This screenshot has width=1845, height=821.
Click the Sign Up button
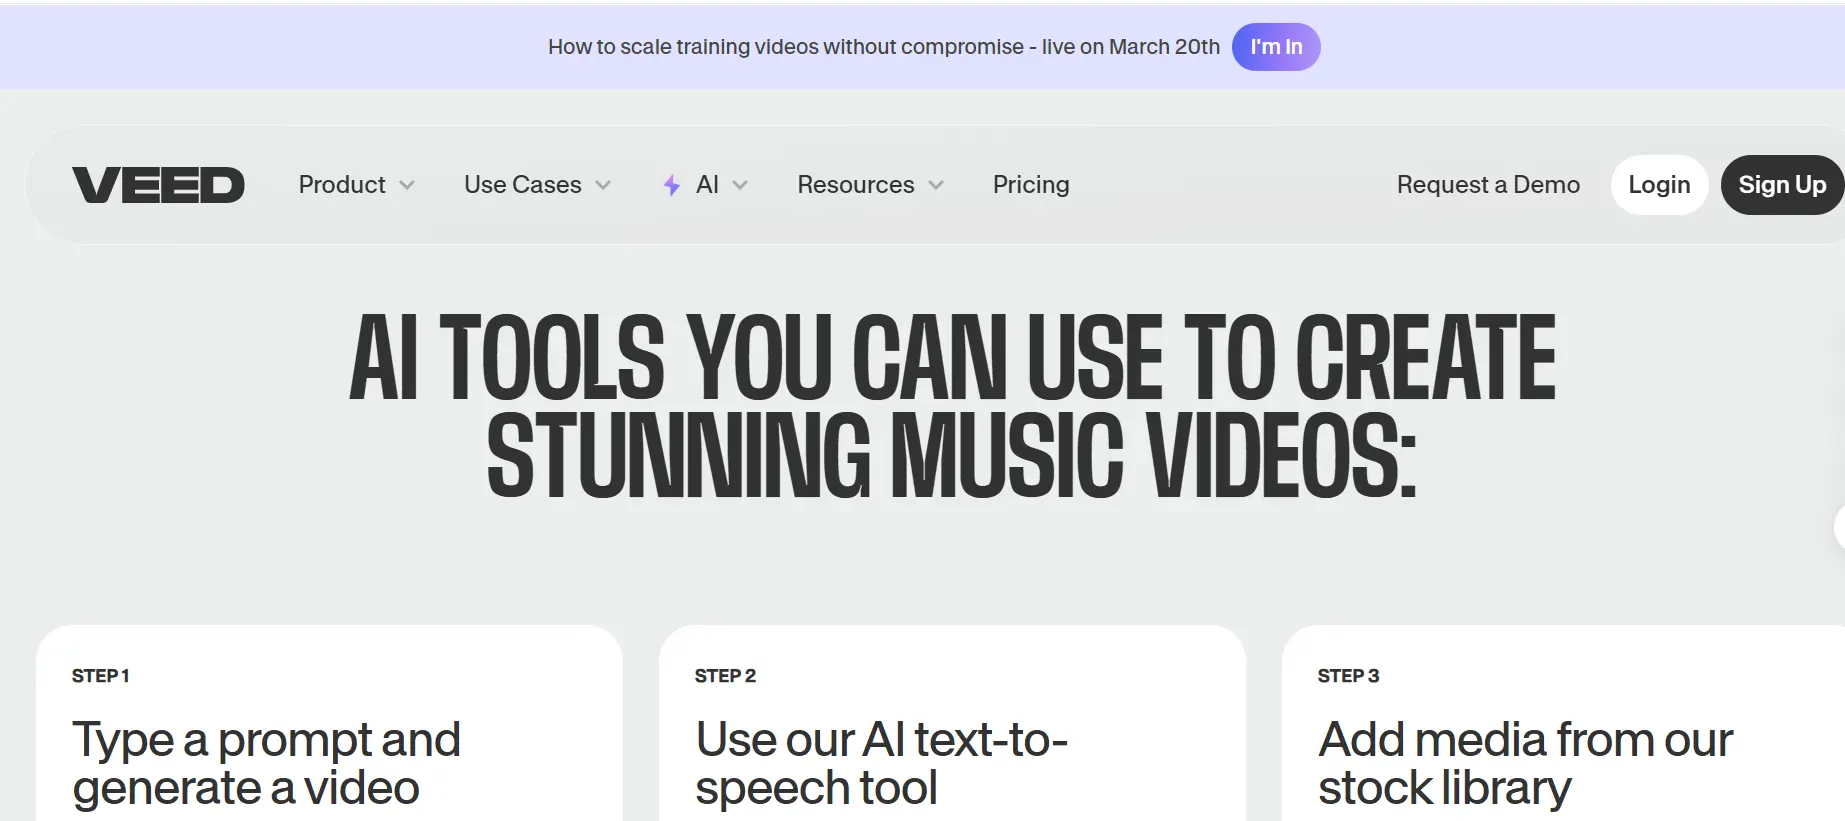click(x=1782, y=185)
